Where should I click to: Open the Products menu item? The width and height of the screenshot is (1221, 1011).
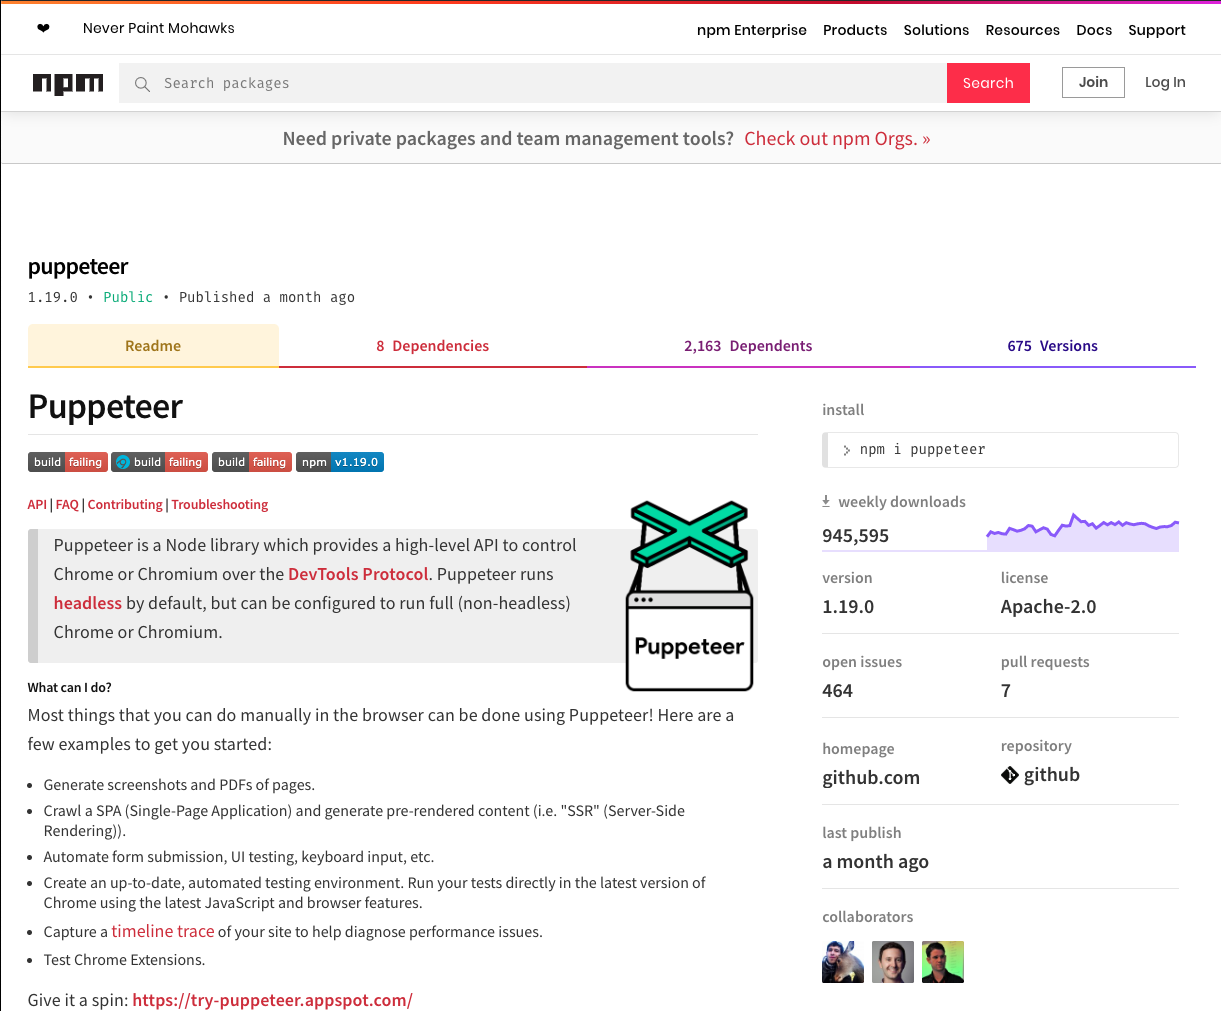[x=855, y=30]
